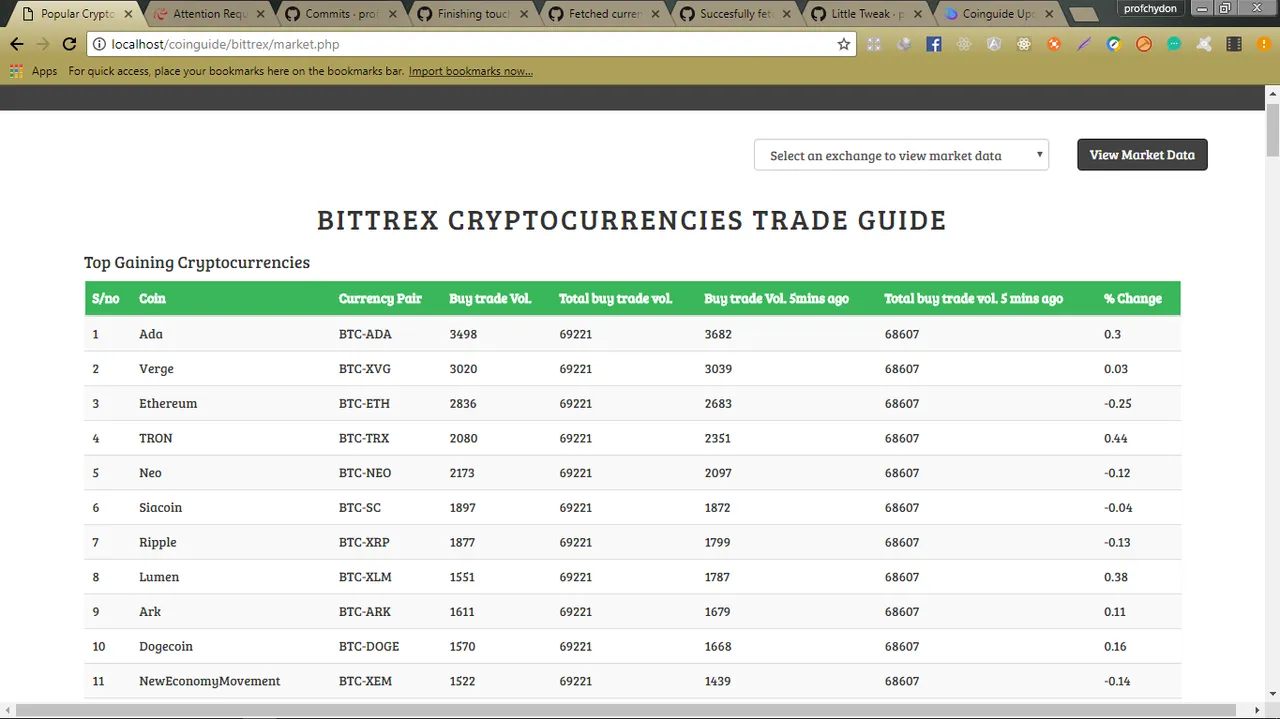Screen dimensions: 1280x719
Task: Click the Top Gaining Cryptocurrencies heading
Action: coord(197,263)
